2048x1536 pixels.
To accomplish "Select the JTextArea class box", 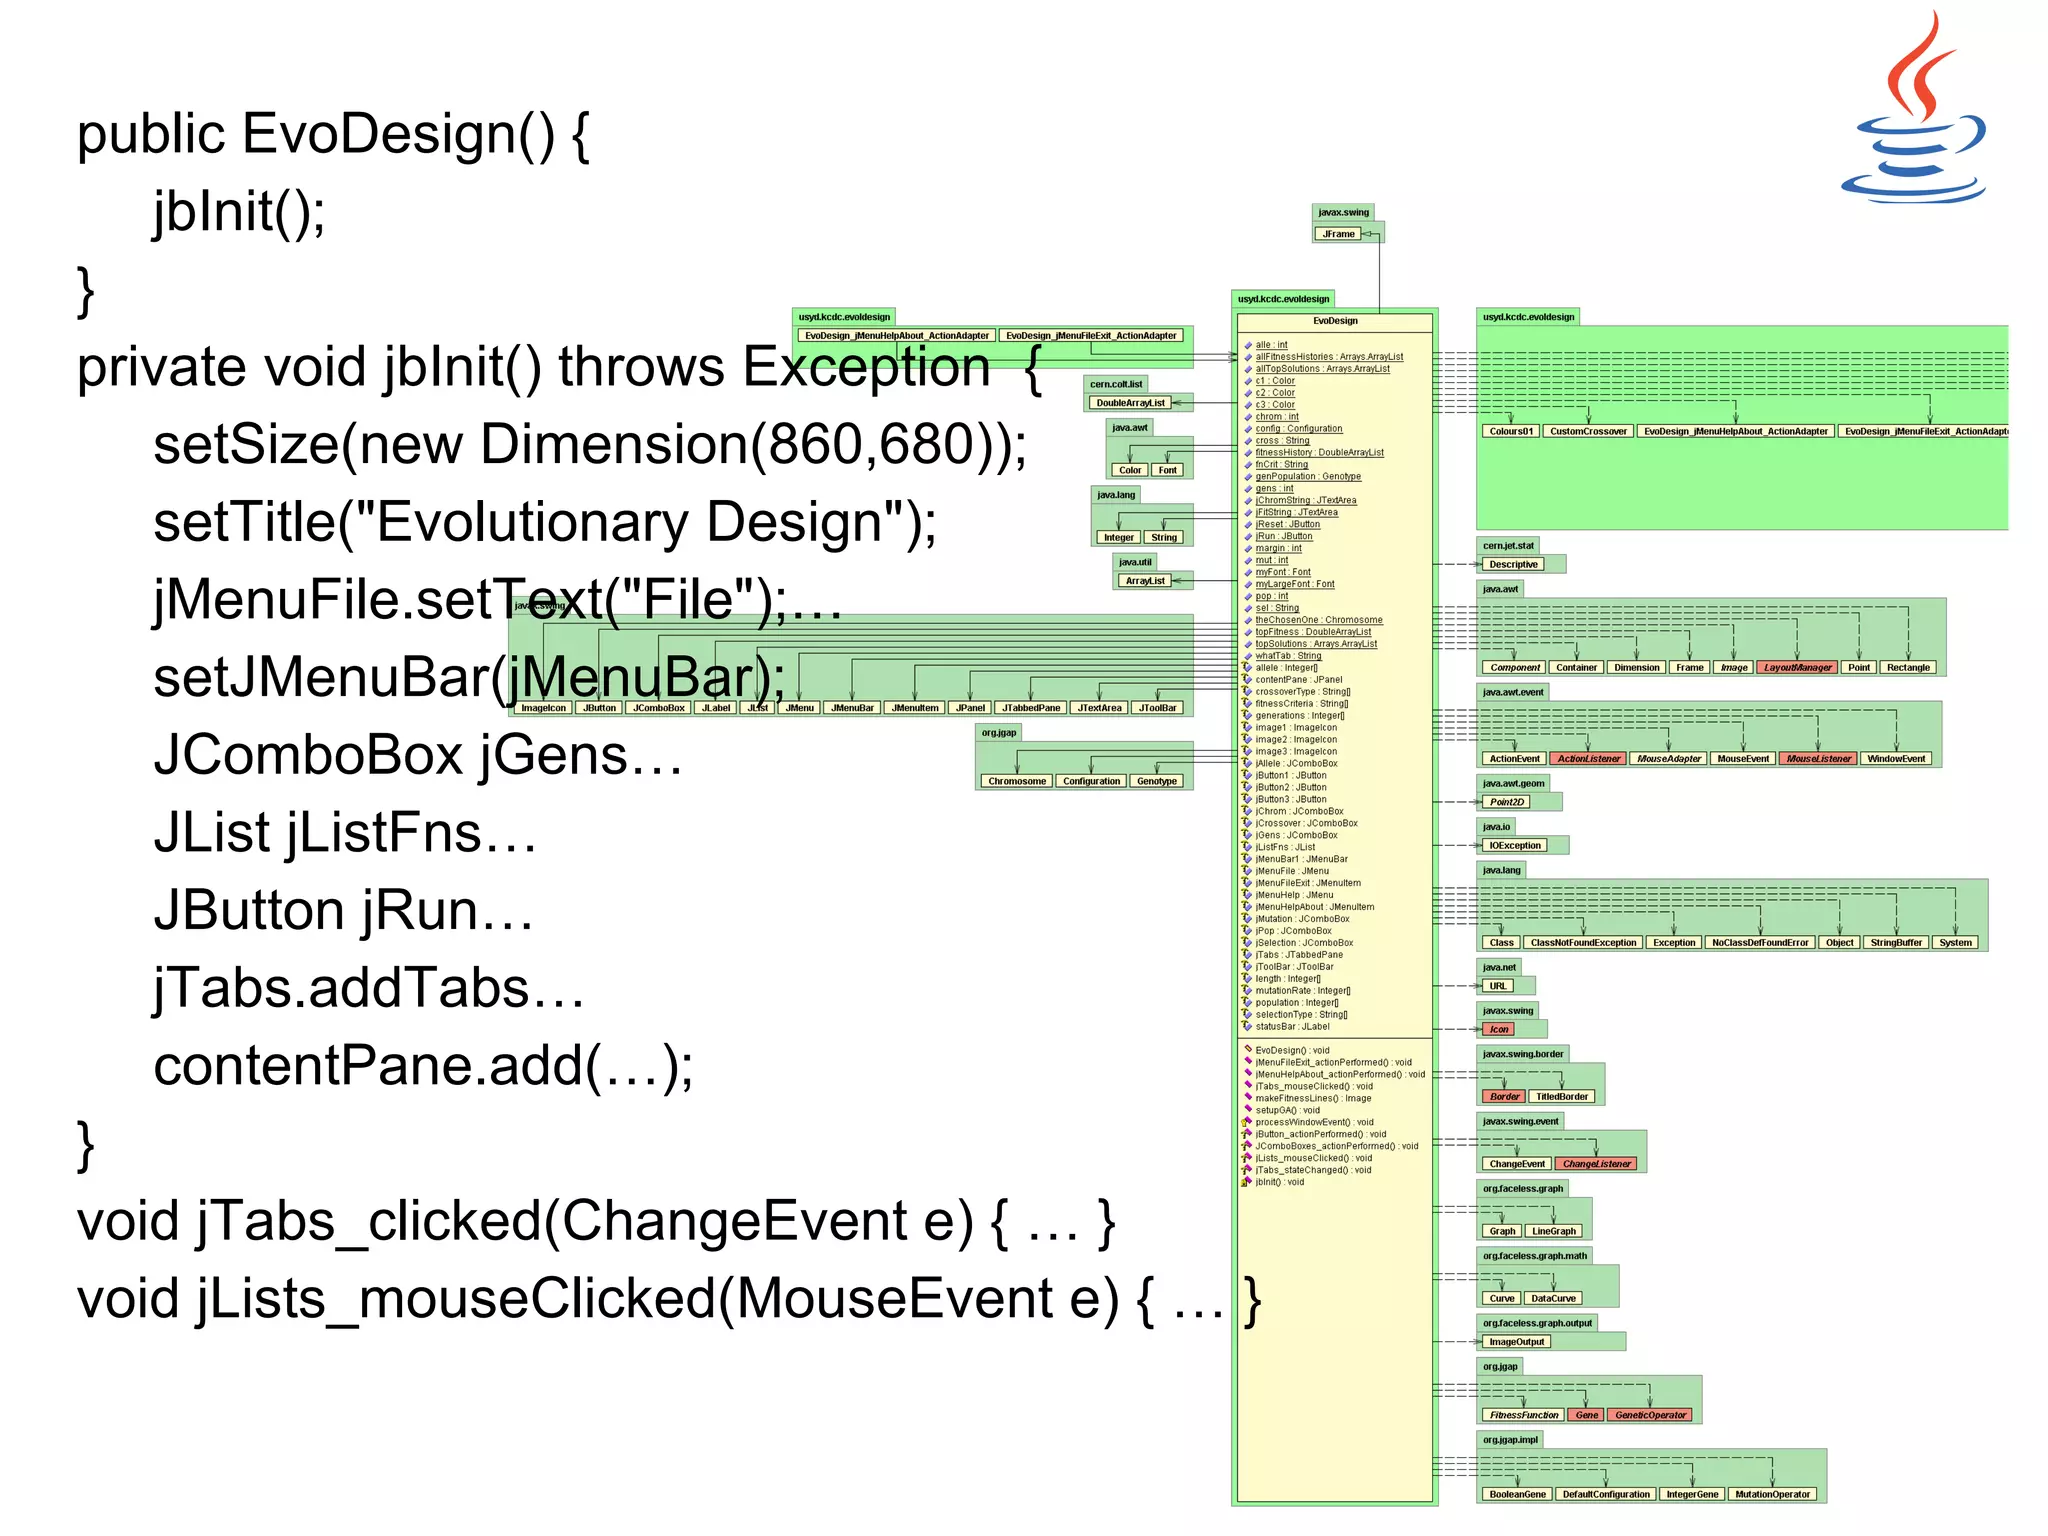I will [1099, 708].
